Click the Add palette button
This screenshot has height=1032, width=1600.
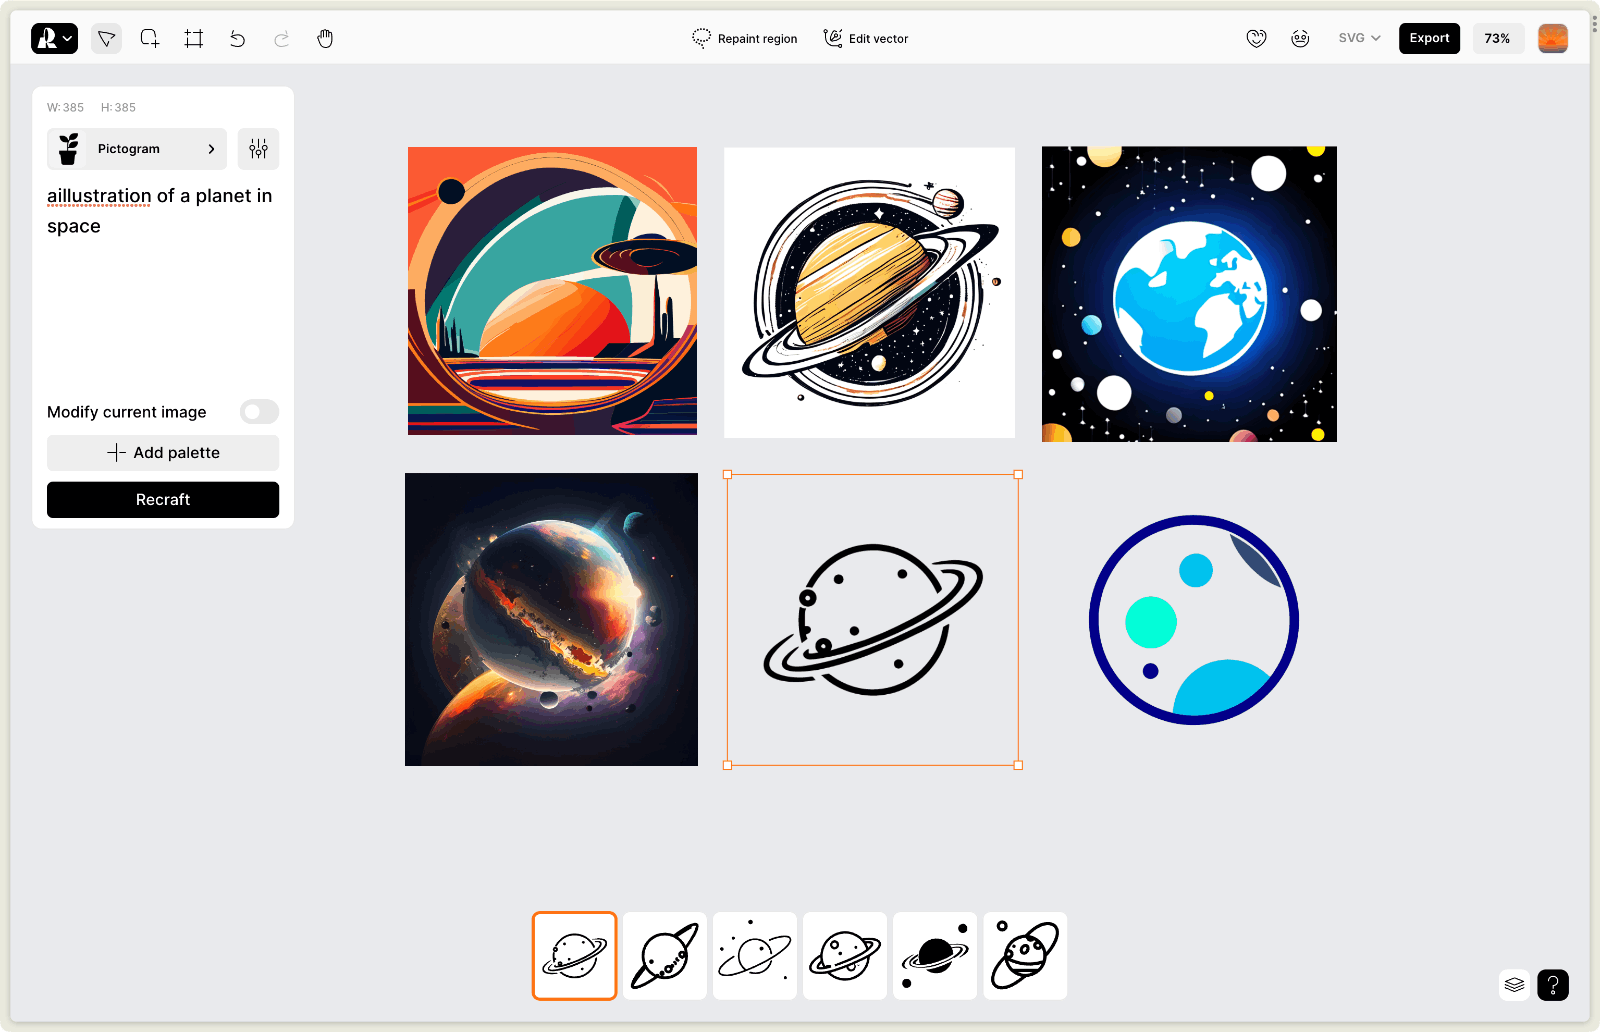point(163,453)
